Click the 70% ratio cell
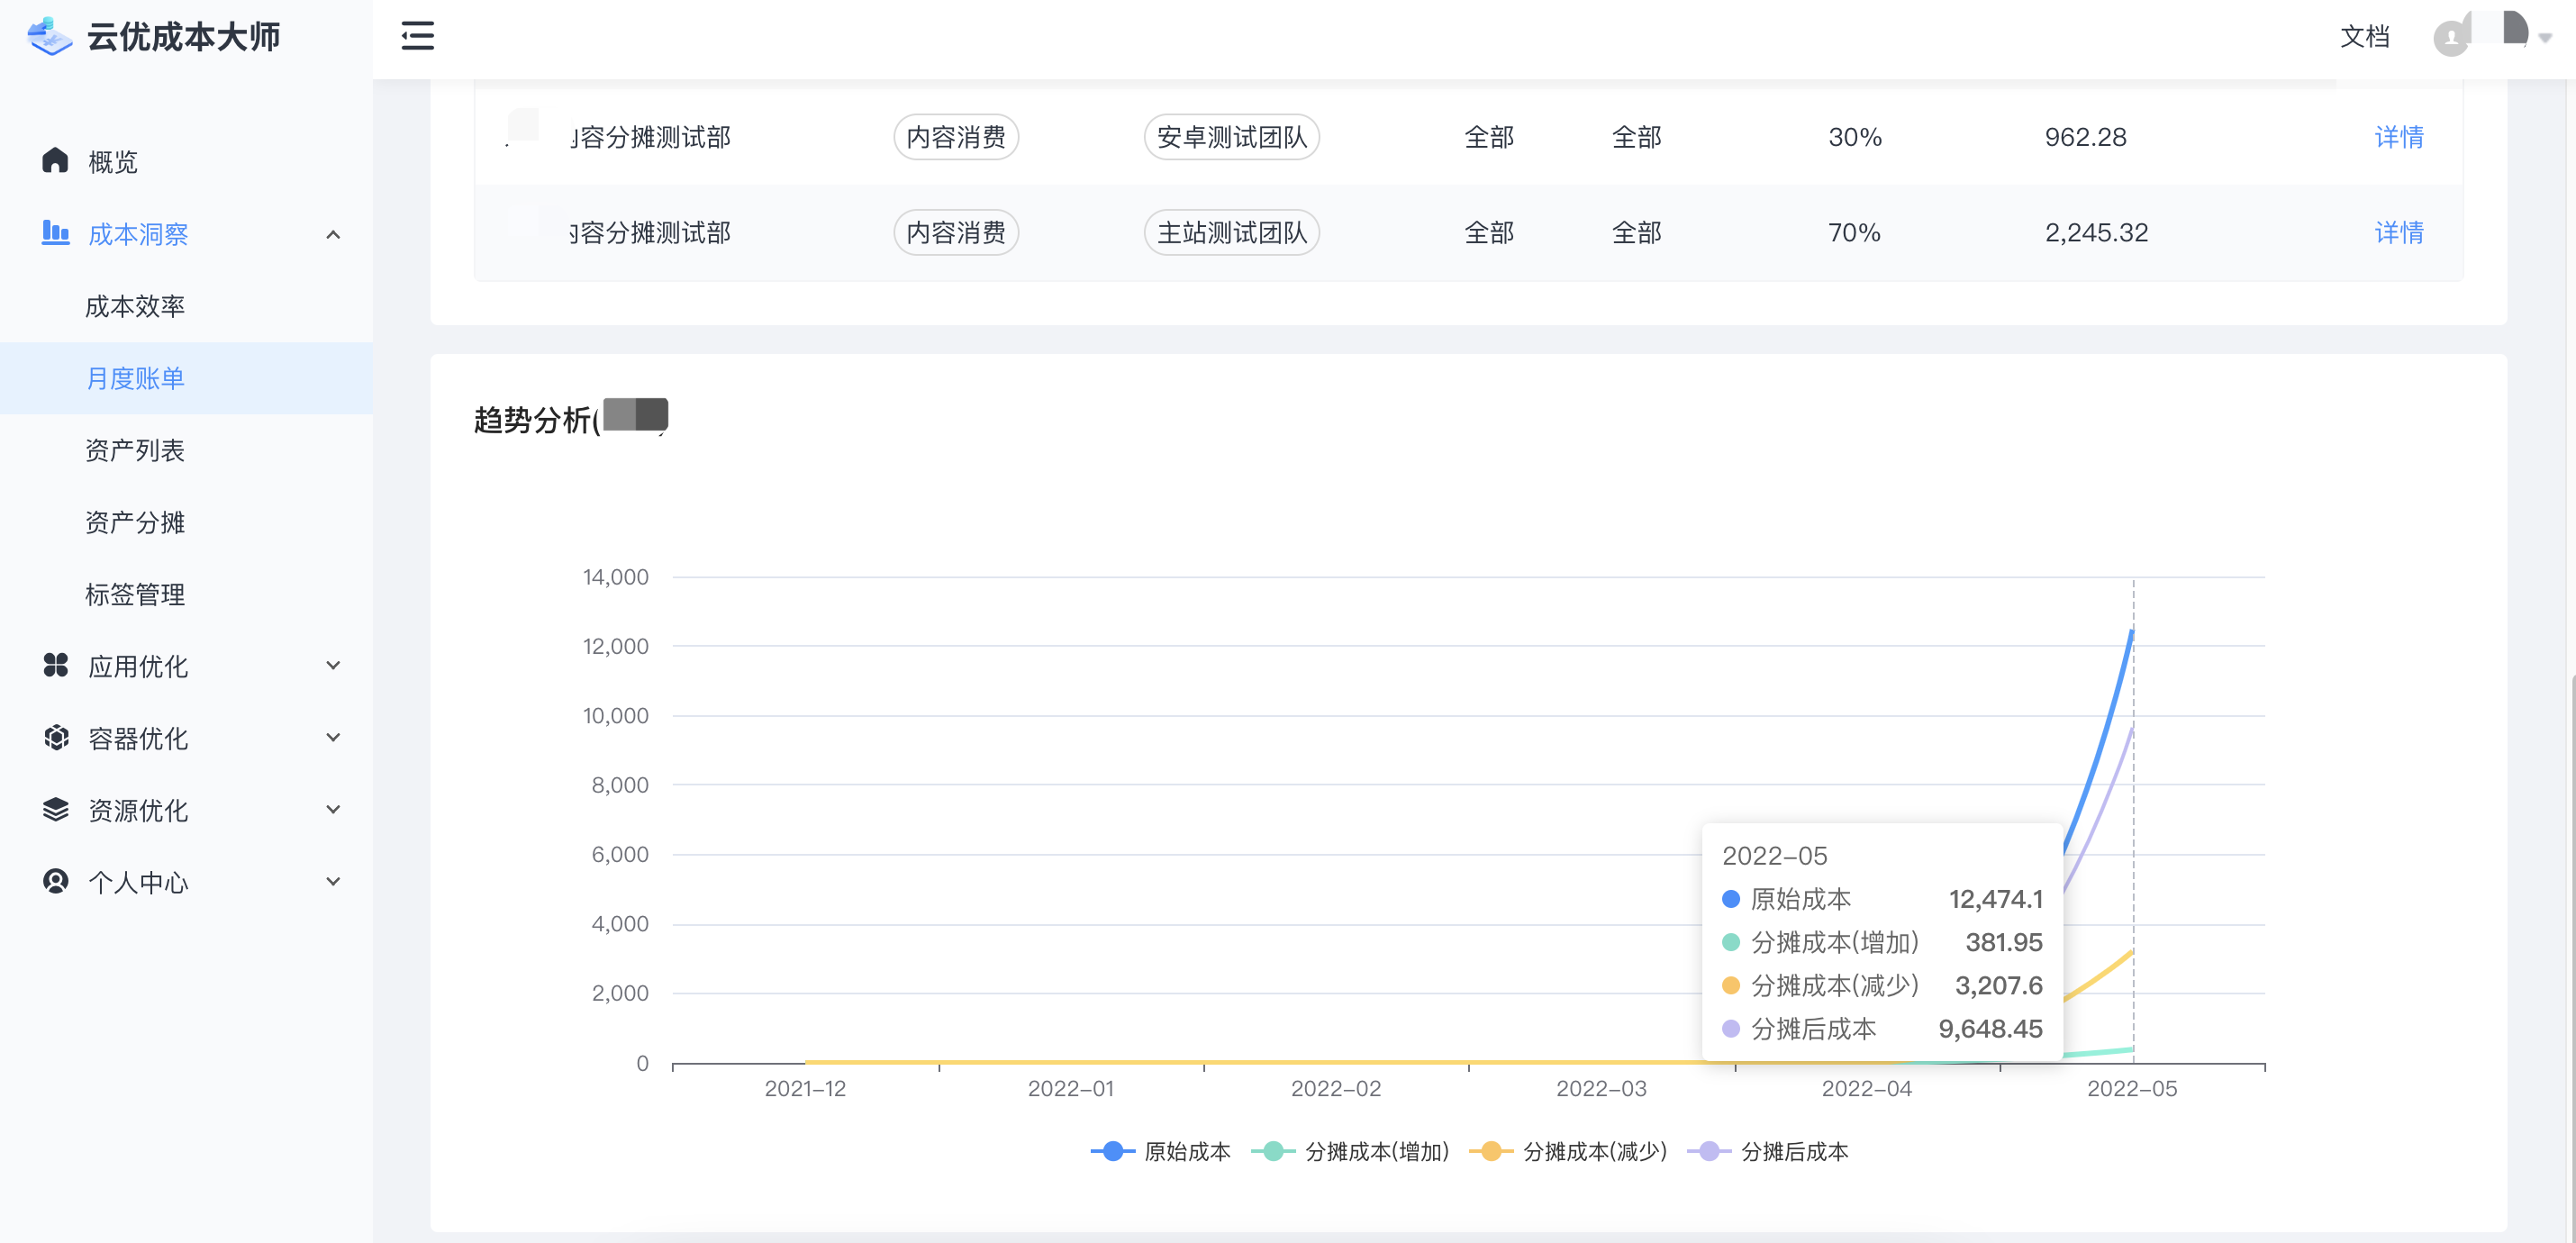Viewport: 2576px width, 1243px height. (1854, 233)
